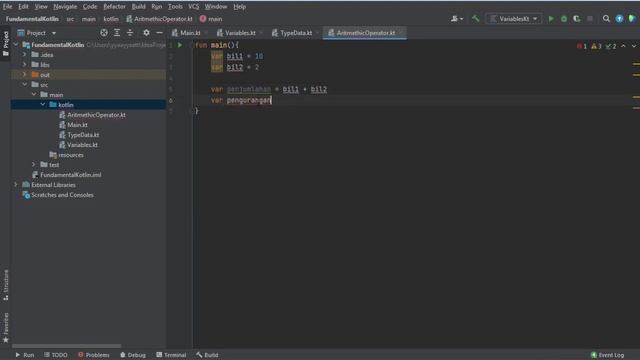The width and height of the screenshot is (640, 360).
Task: Collapse the main folder
Action: (34, 94)
